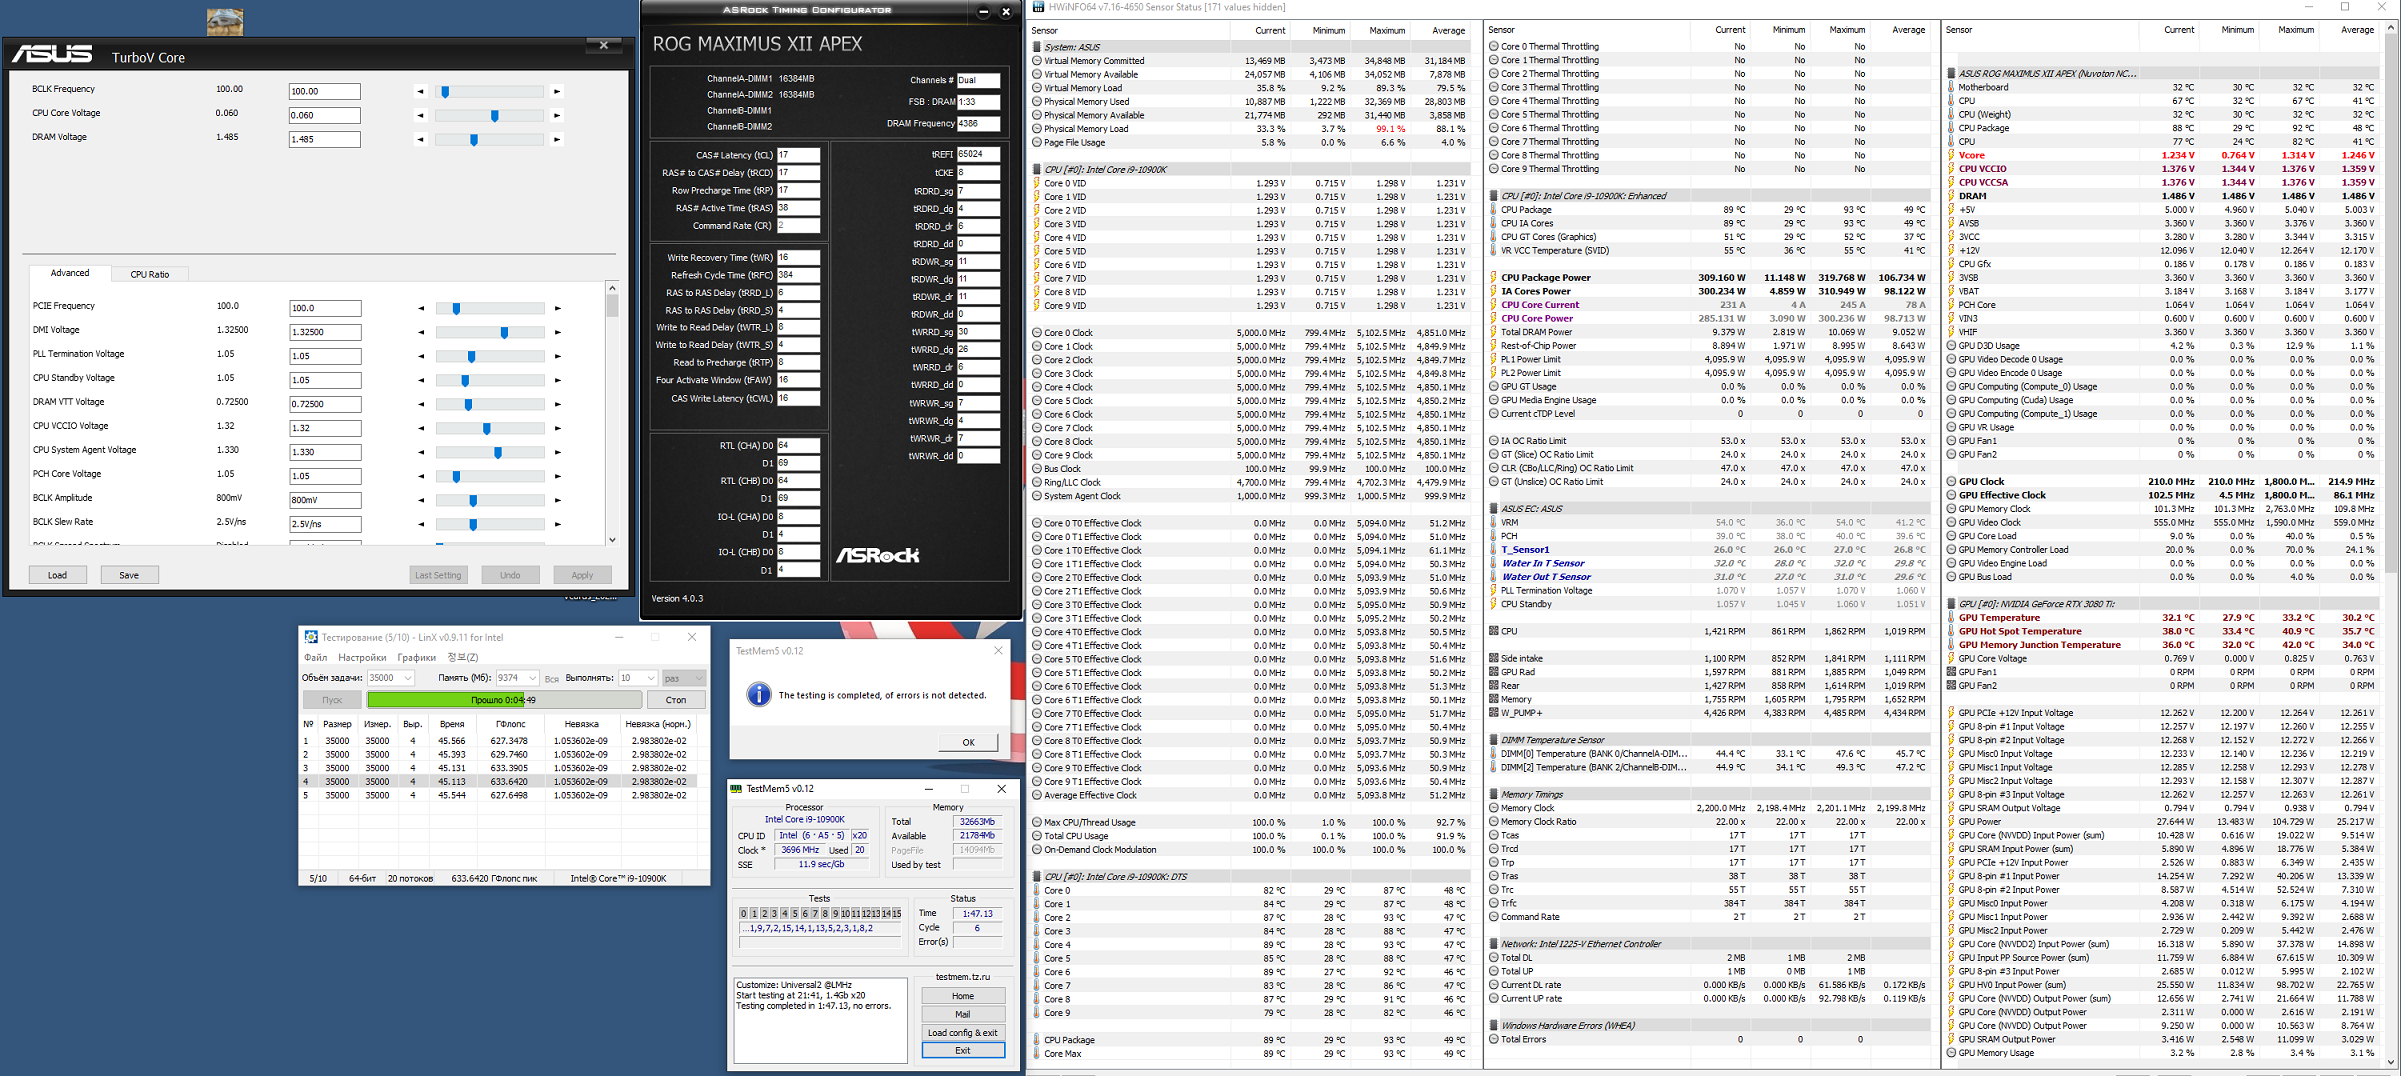Click the Save button in TurboV Core
This screenshot has height=1076, width=2401.
click(129, 575)
